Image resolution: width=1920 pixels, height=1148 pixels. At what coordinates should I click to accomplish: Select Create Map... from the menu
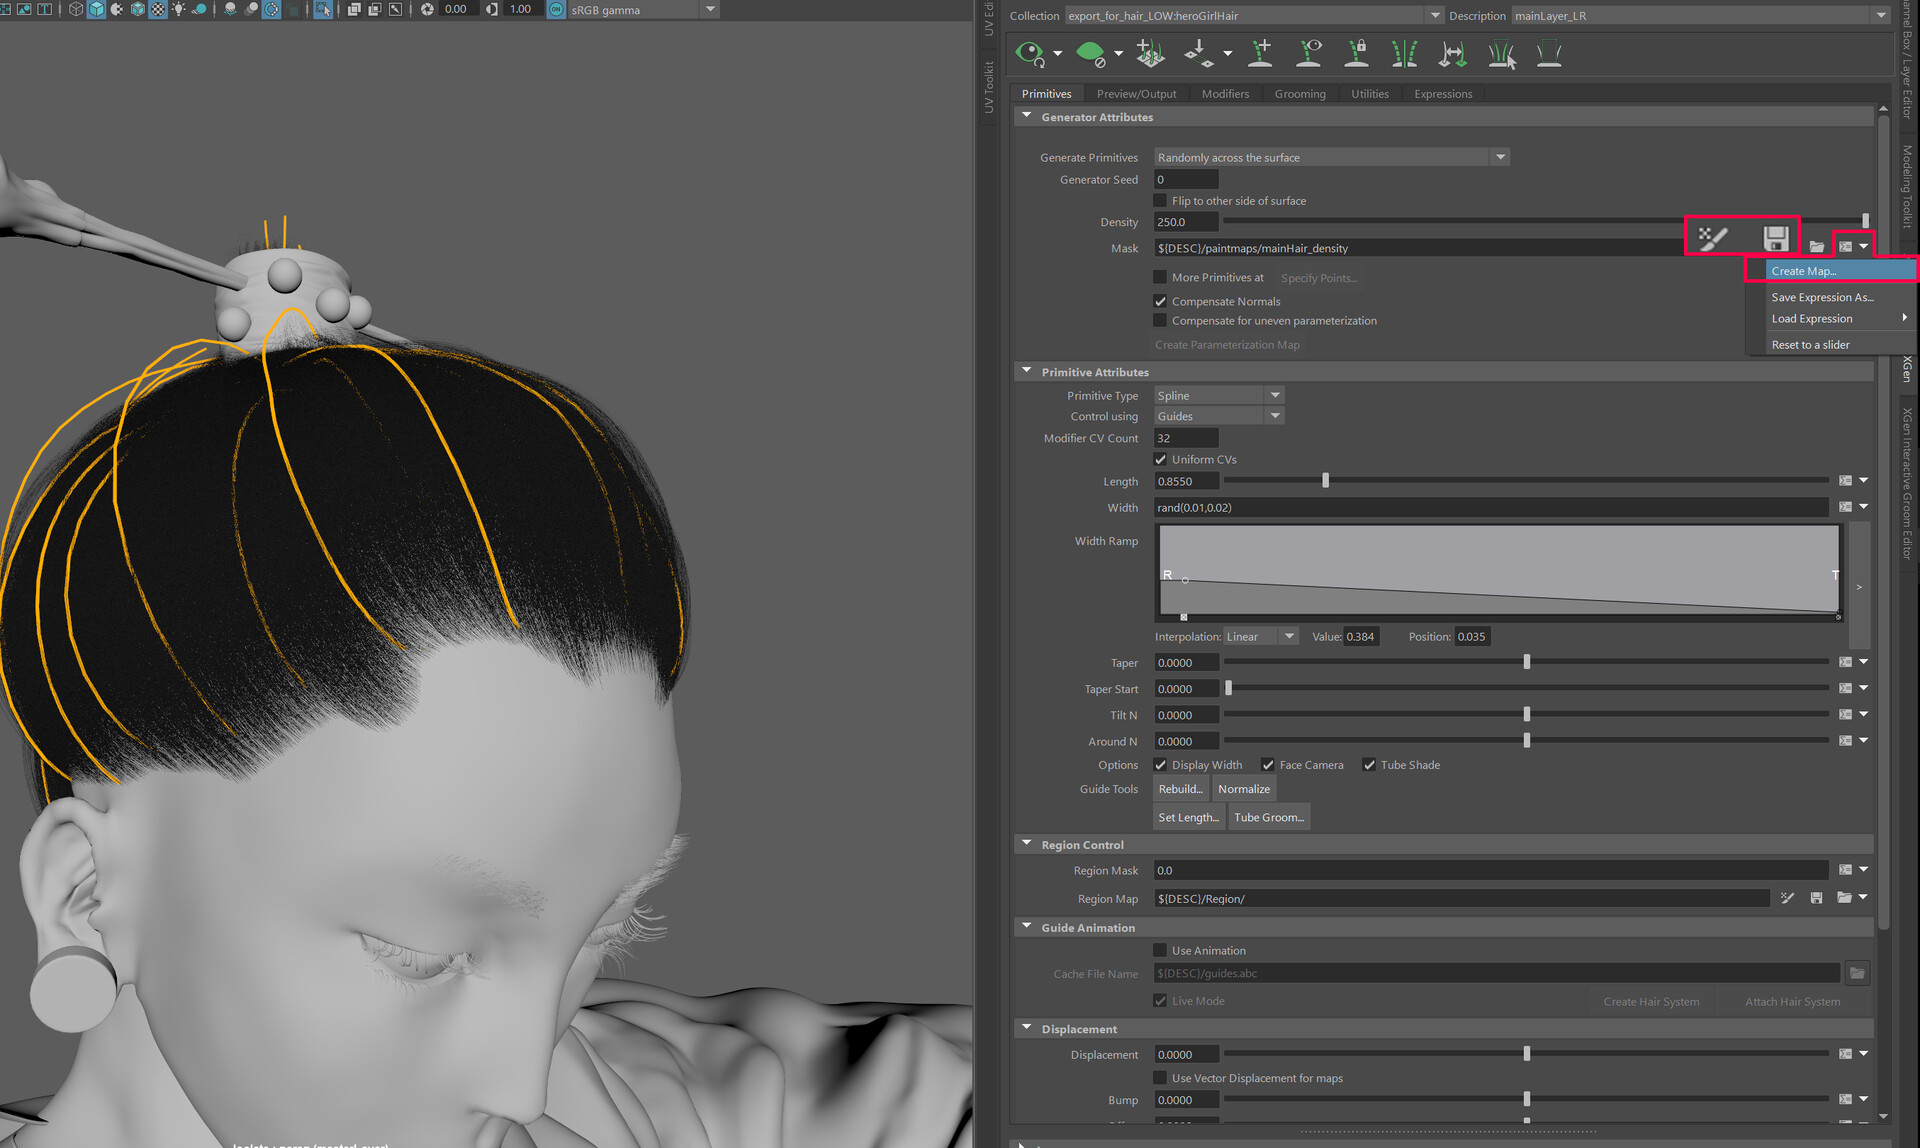[1803, 271]
